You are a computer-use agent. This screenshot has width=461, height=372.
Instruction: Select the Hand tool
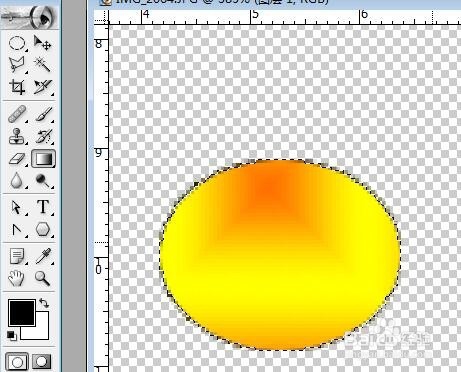coord(17,278)
